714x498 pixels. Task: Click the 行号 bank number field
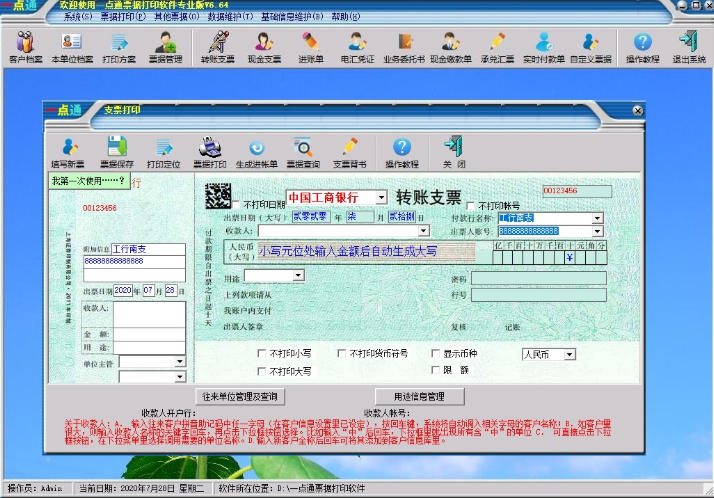pos(539,295)
